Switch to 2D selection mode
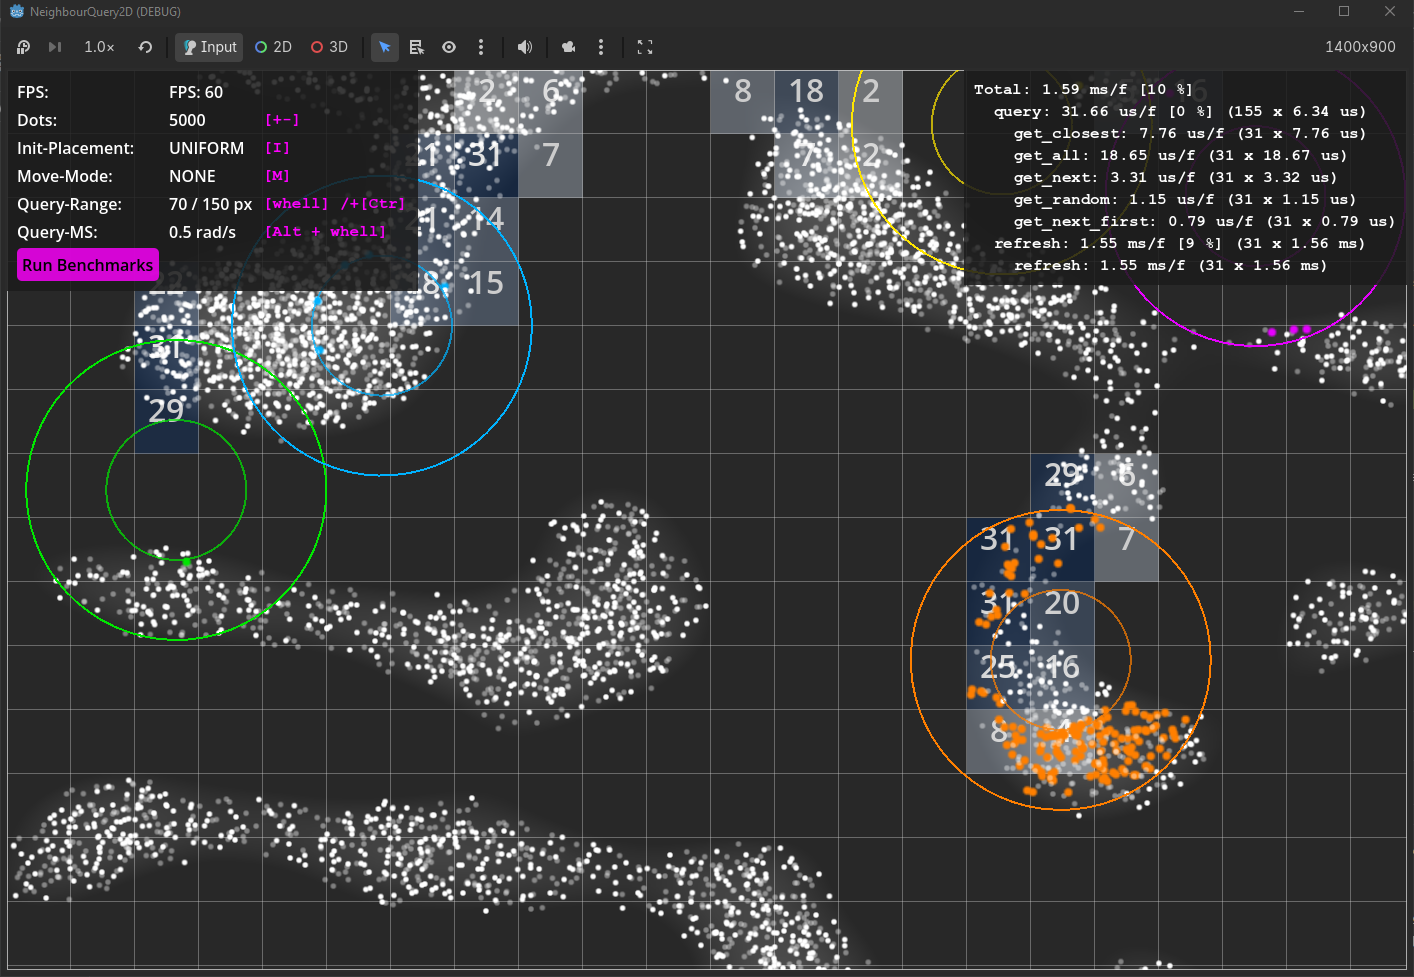The height and width of the screenshot is (977, 1414). pyautogui.click(x=273, y=47)
